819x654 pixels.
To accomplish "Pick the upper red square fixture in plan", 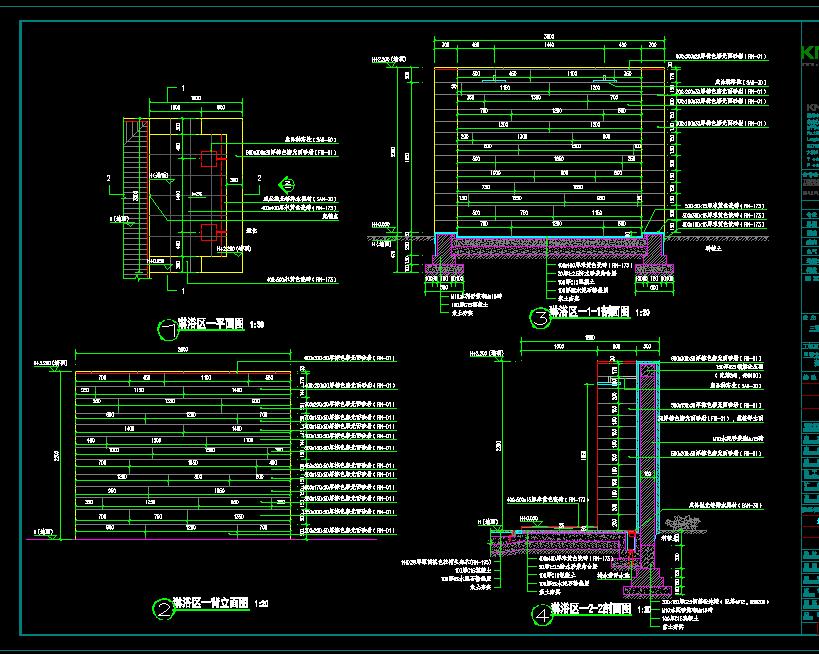I will point(209,159).
